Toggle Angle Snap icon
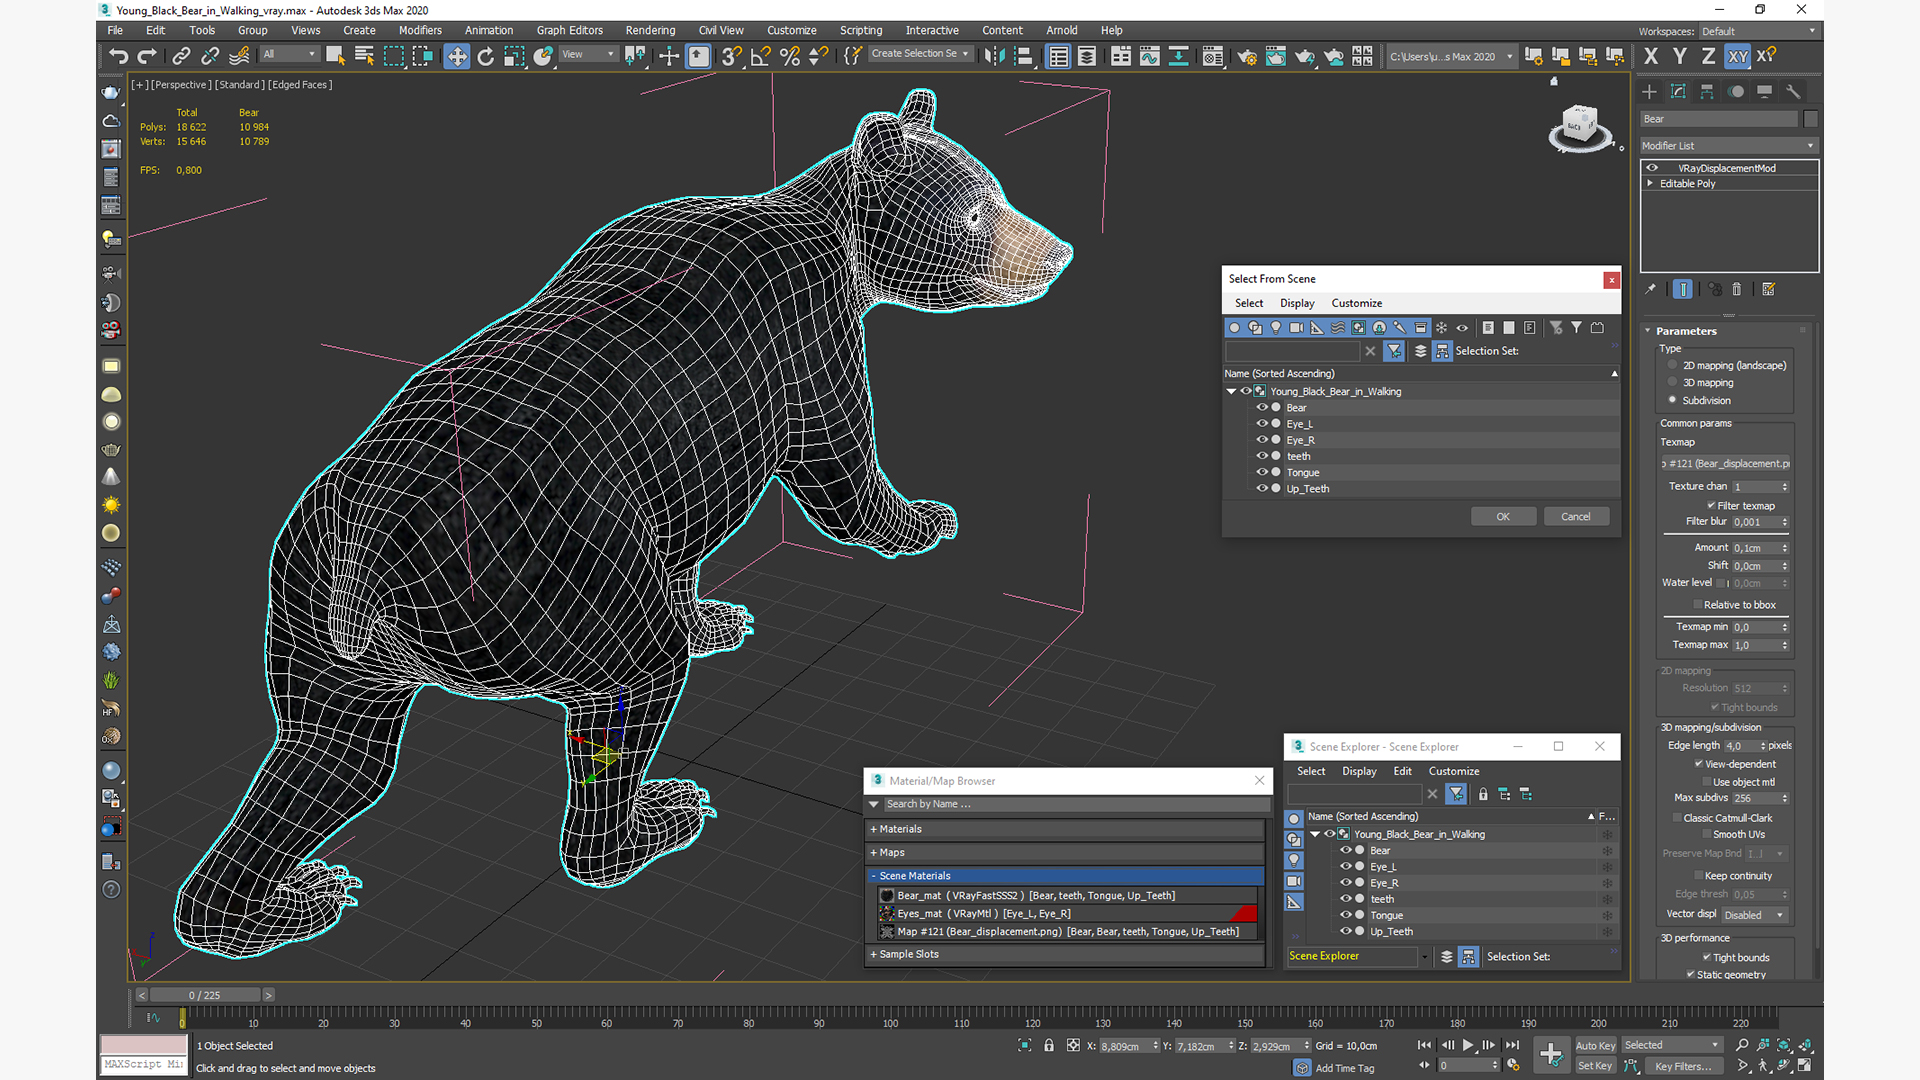Viewport: 1920px width, 1080px height. [x=760, y=56]
